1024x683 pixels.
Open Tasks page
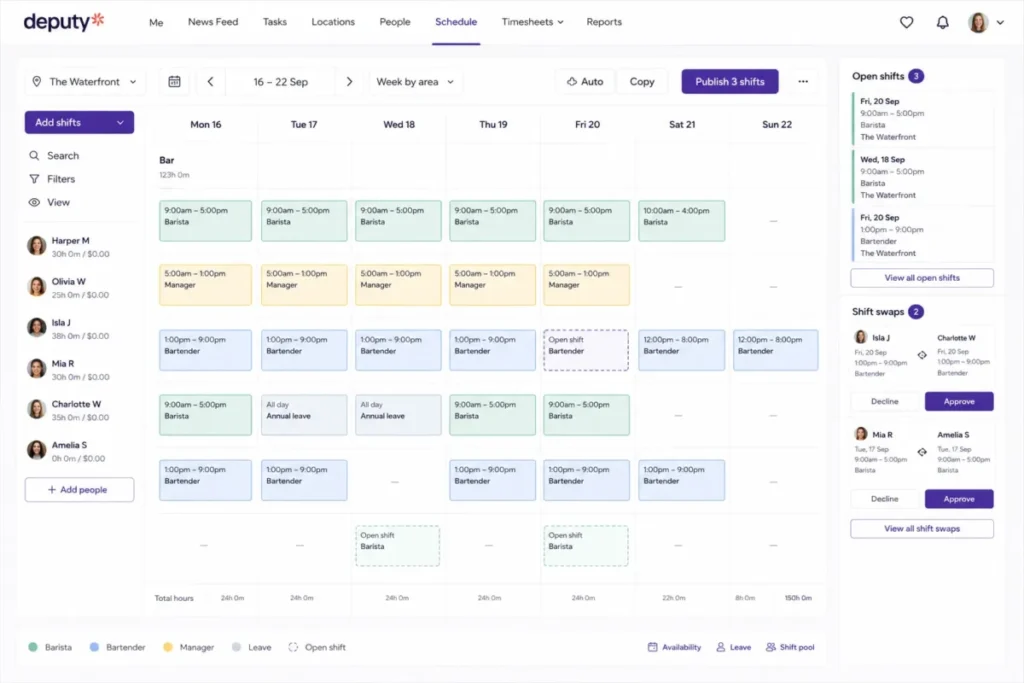coord(275,22)
